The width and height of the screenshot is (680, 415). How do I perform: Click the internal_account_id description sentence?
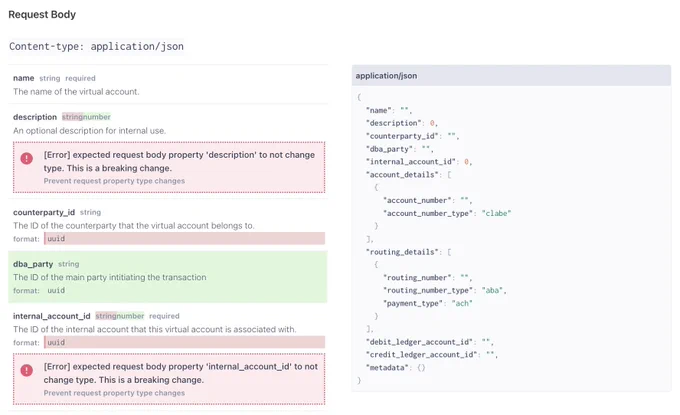click(x=154, y=329)
